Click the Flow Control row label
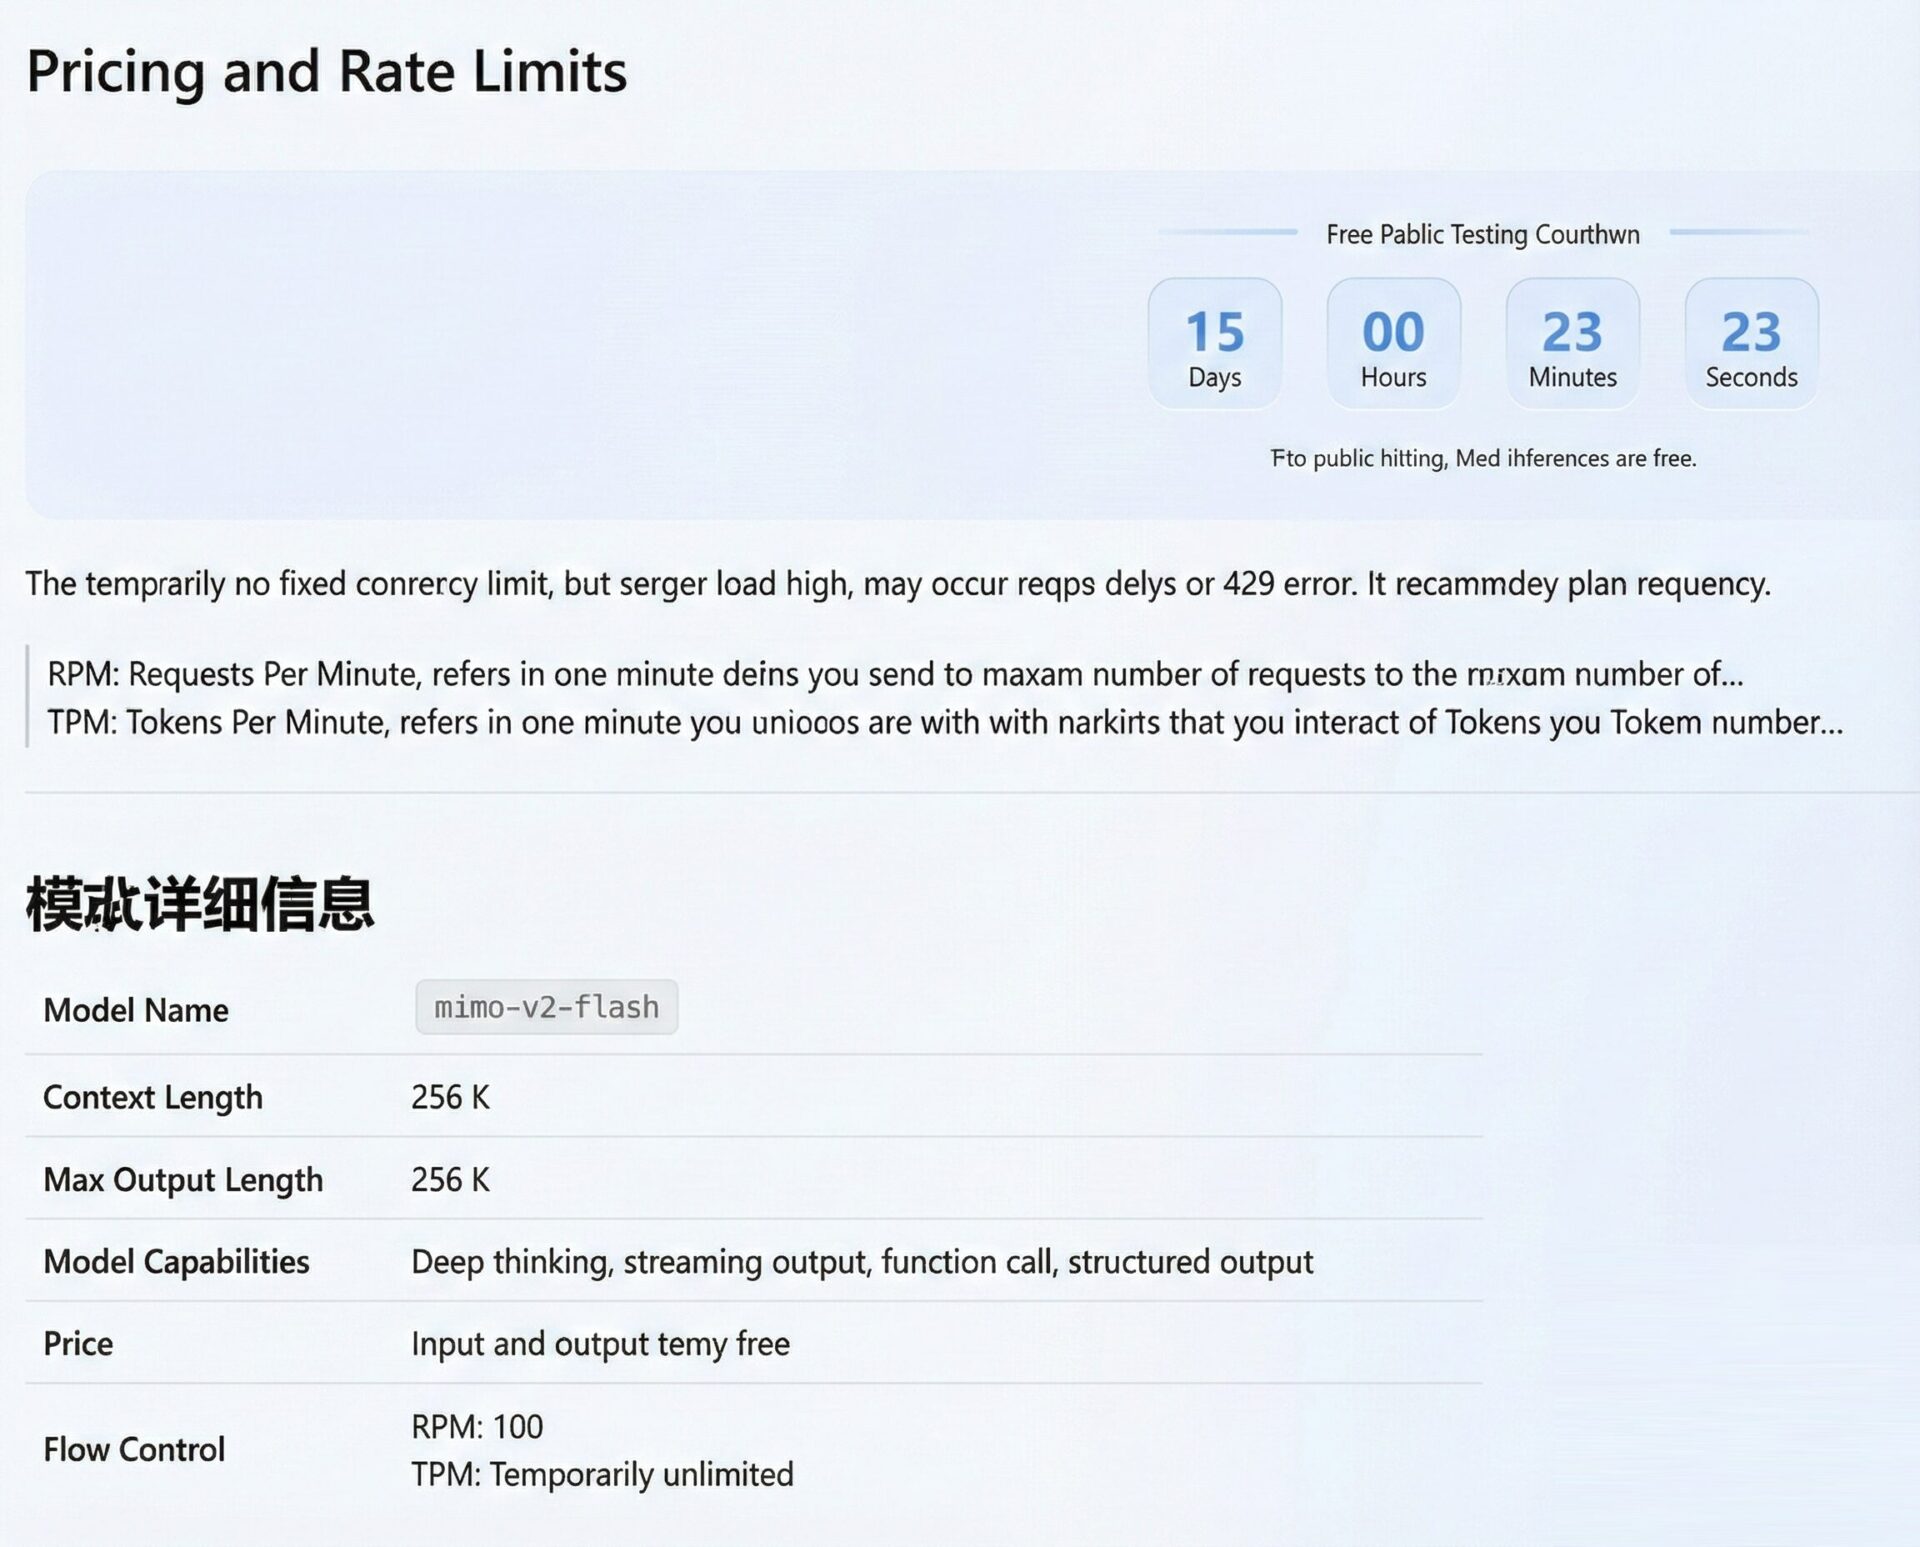Image resolution: width=1920 pixels, height=1547 pixels. point(134,1449)
